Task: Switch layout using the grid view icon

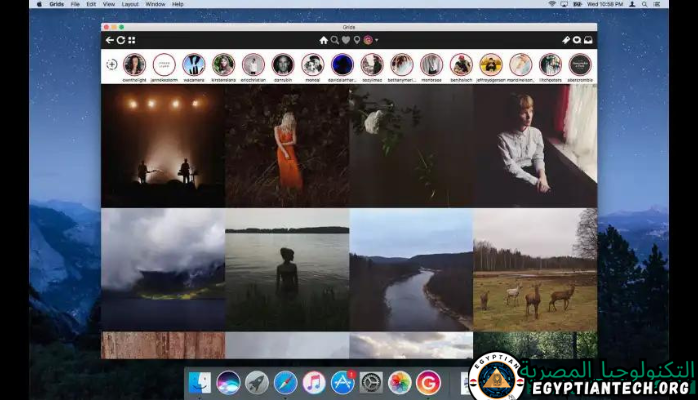Action: [x=132, y=40]
